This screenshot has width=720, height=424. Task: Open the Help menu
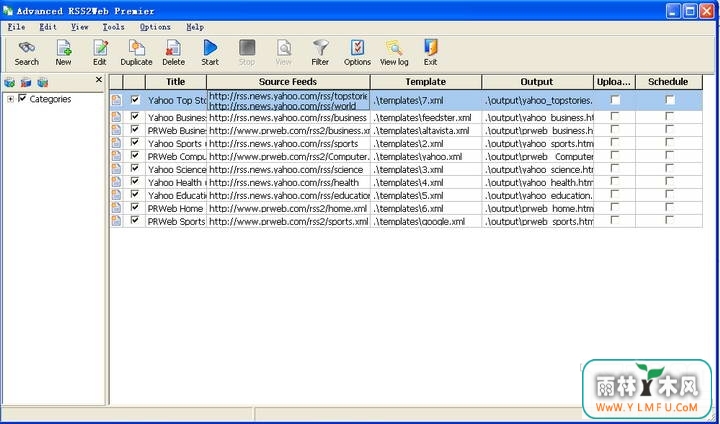pyautogui.click(x=195, y=27)
